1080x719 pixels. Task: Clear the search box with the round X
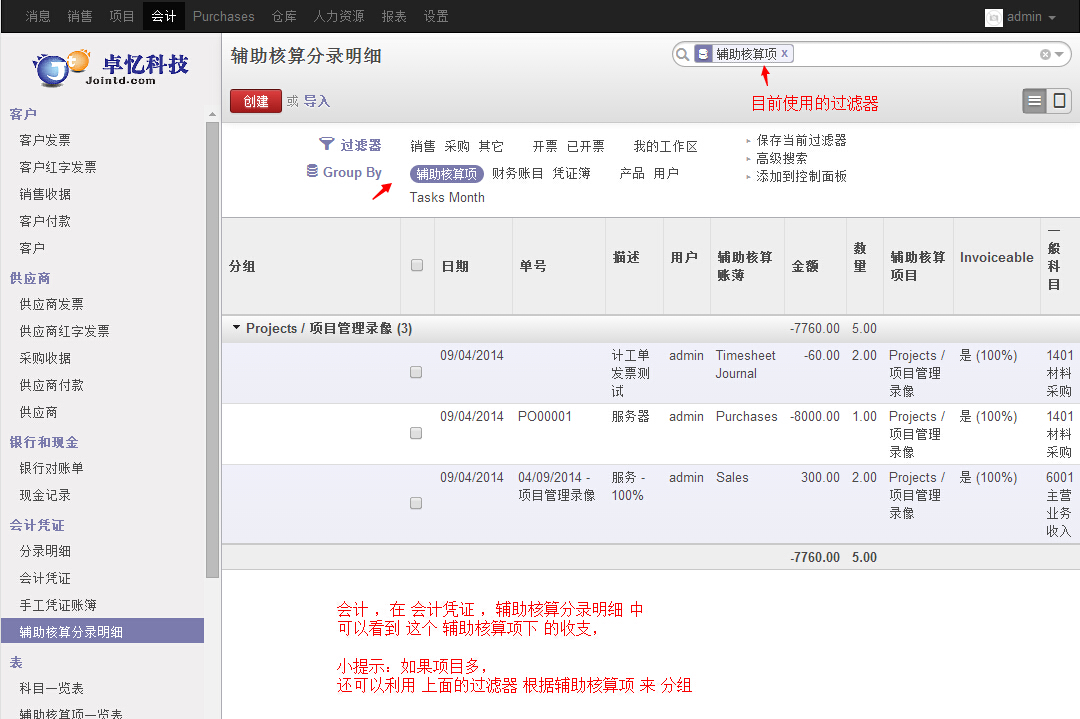[x=1045, y=55]
